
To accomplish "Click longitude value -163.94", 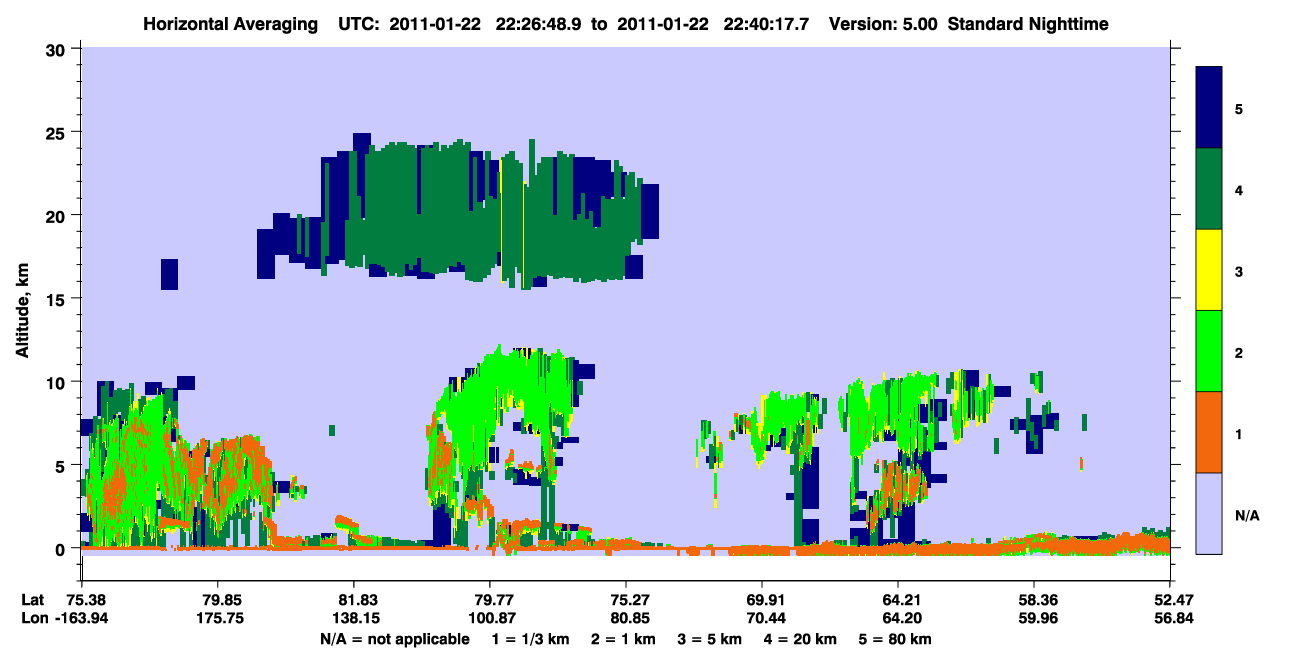I will click(82, 618).
